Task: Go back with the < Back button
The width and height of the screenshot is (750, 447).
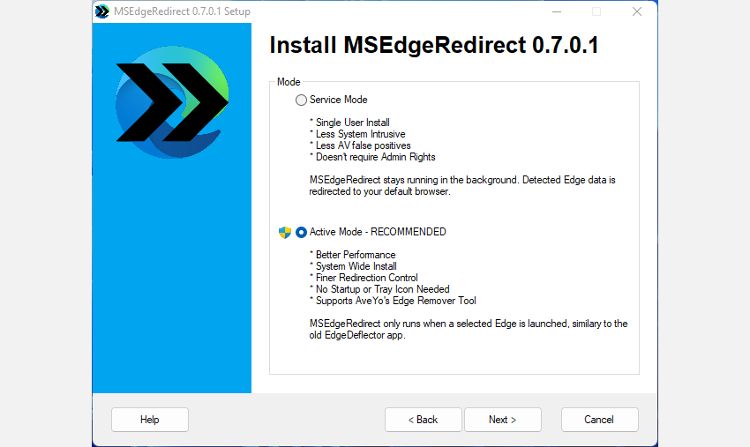Action: 423,419
